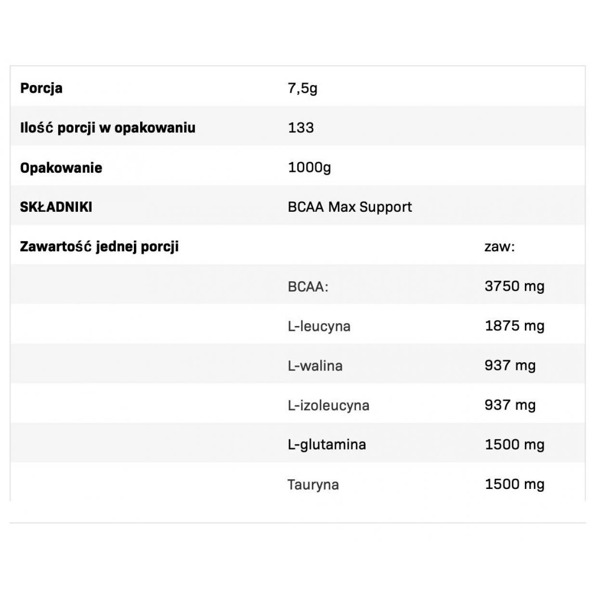This screenshot has width=600, height=600.
Task: Select the 133 servings value
Action: point(300,128)
